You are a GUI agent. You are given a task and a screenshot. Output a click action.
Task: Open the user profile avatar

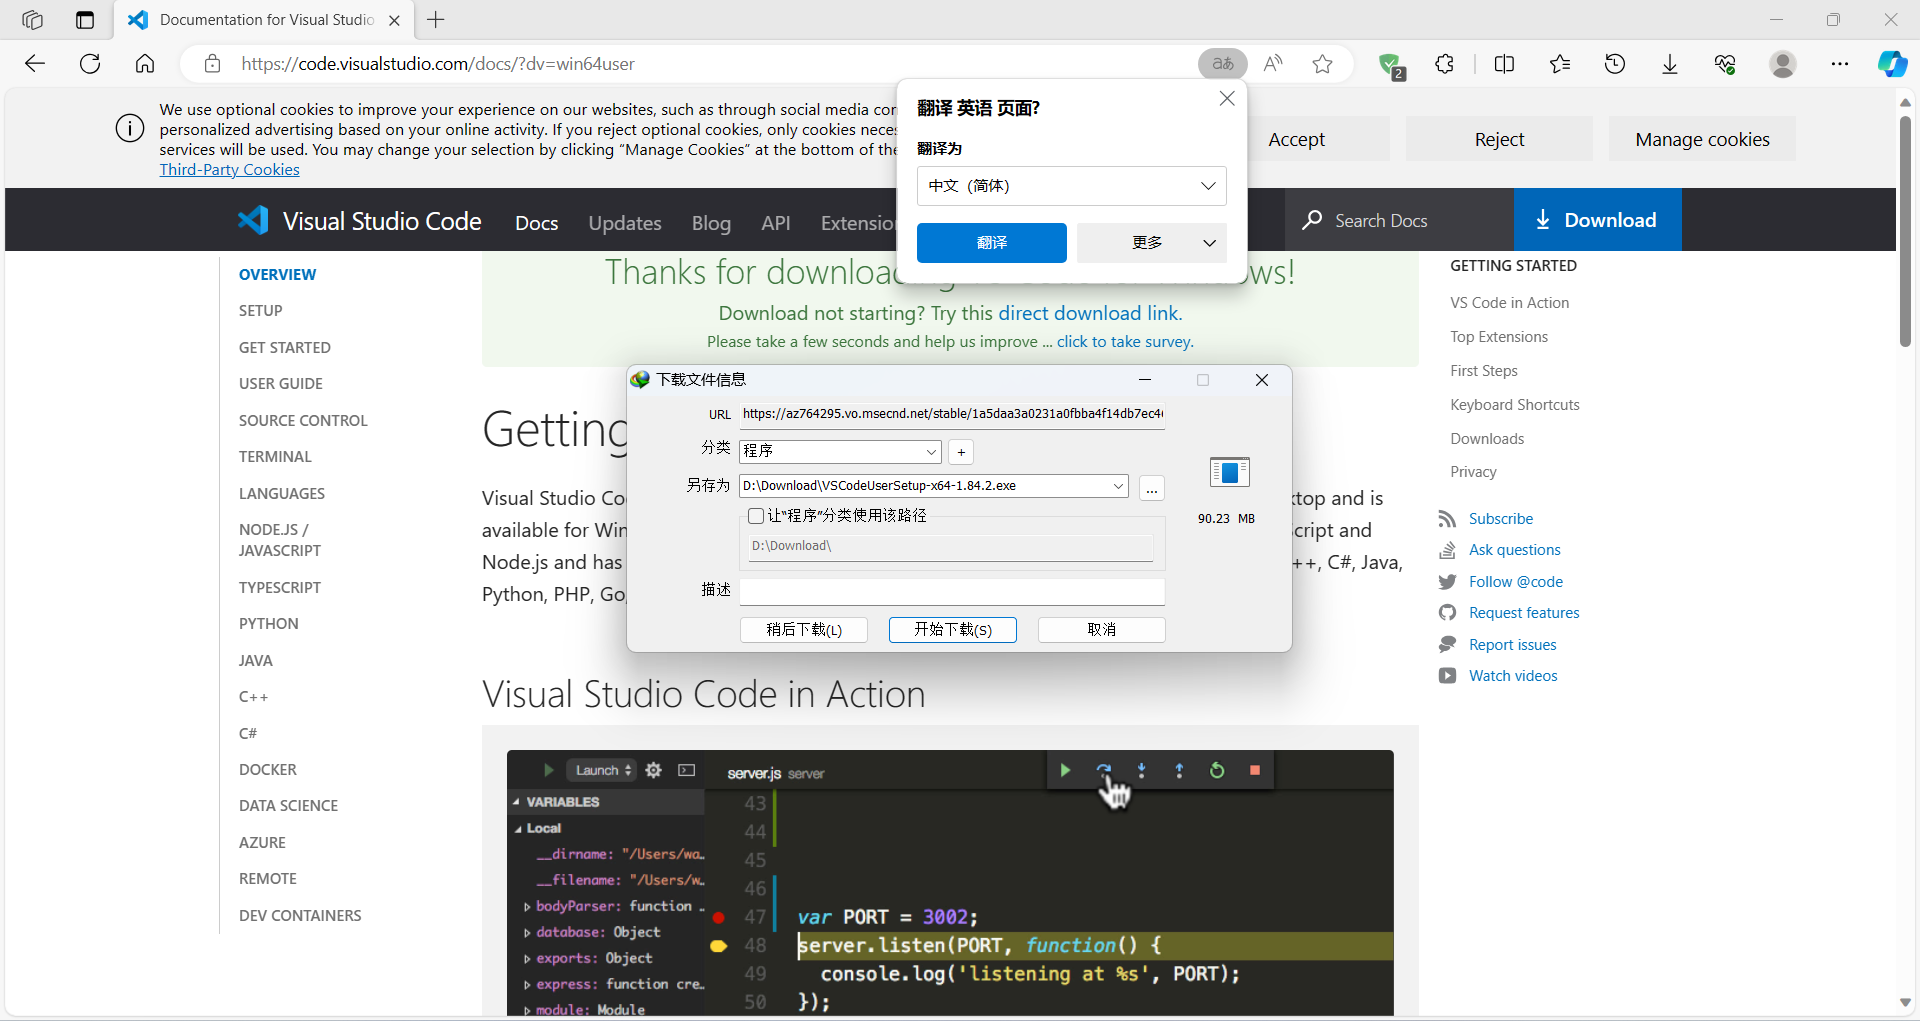click(1782, 64)
